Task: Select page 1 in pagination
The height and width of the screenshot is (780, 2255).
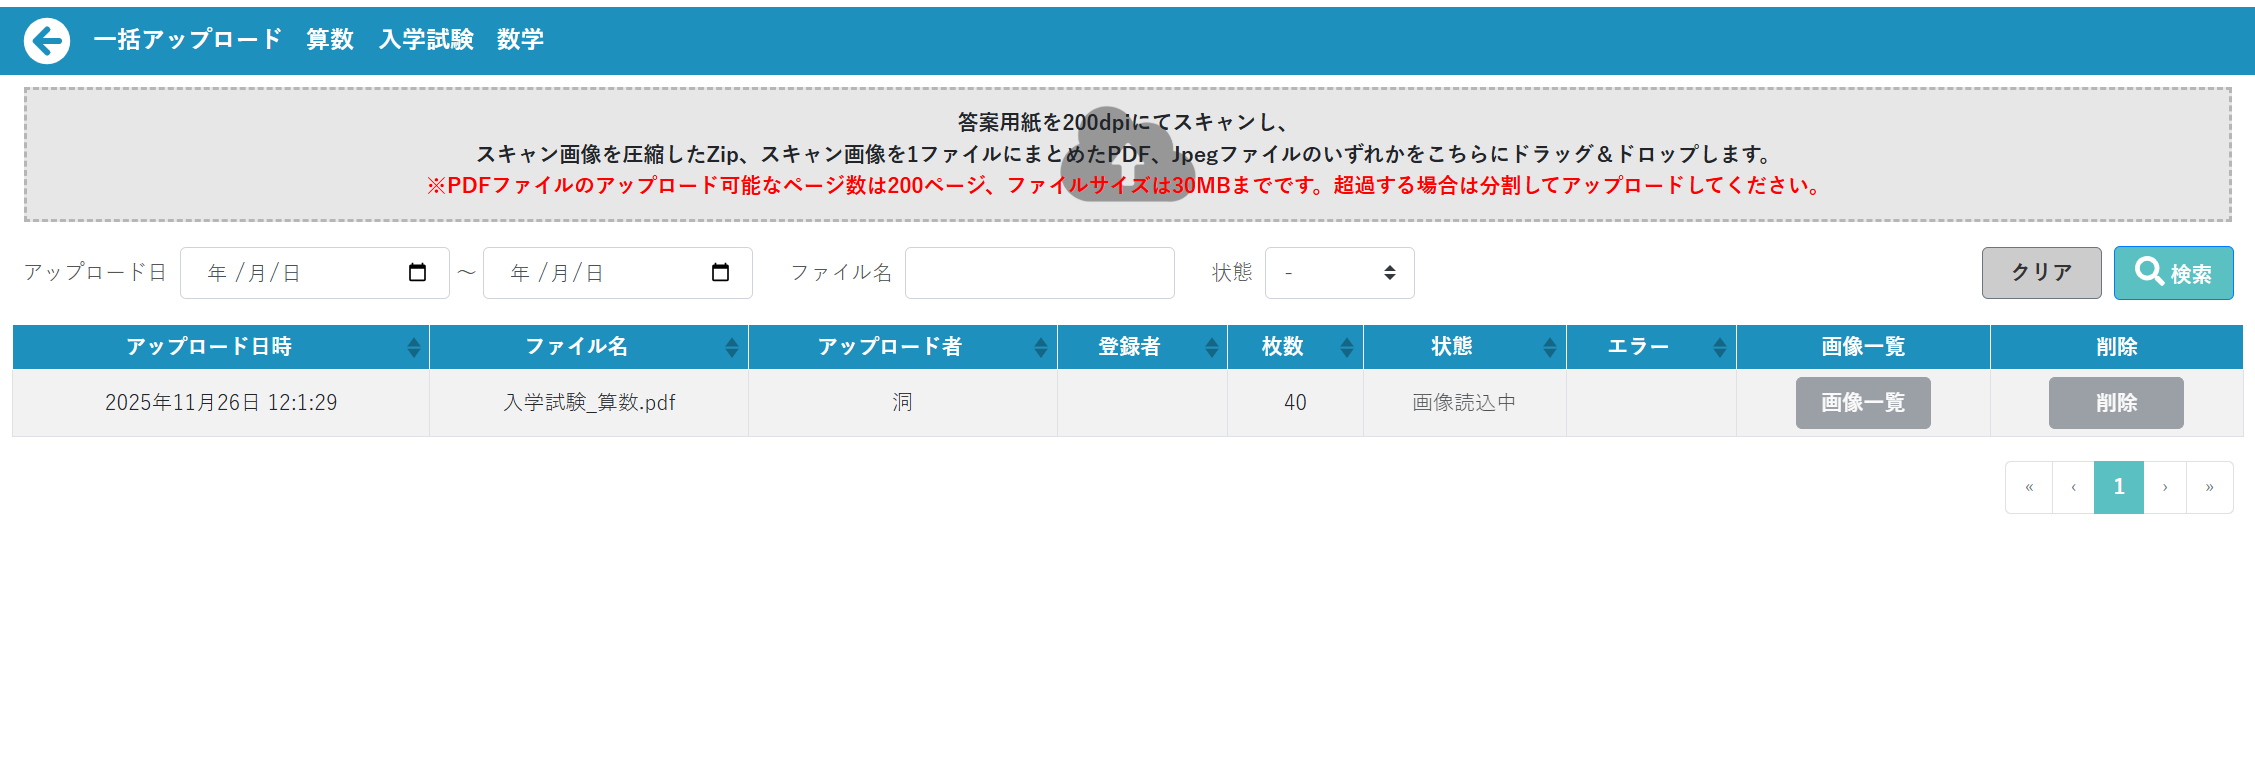Action: (x=2118, y=487)
